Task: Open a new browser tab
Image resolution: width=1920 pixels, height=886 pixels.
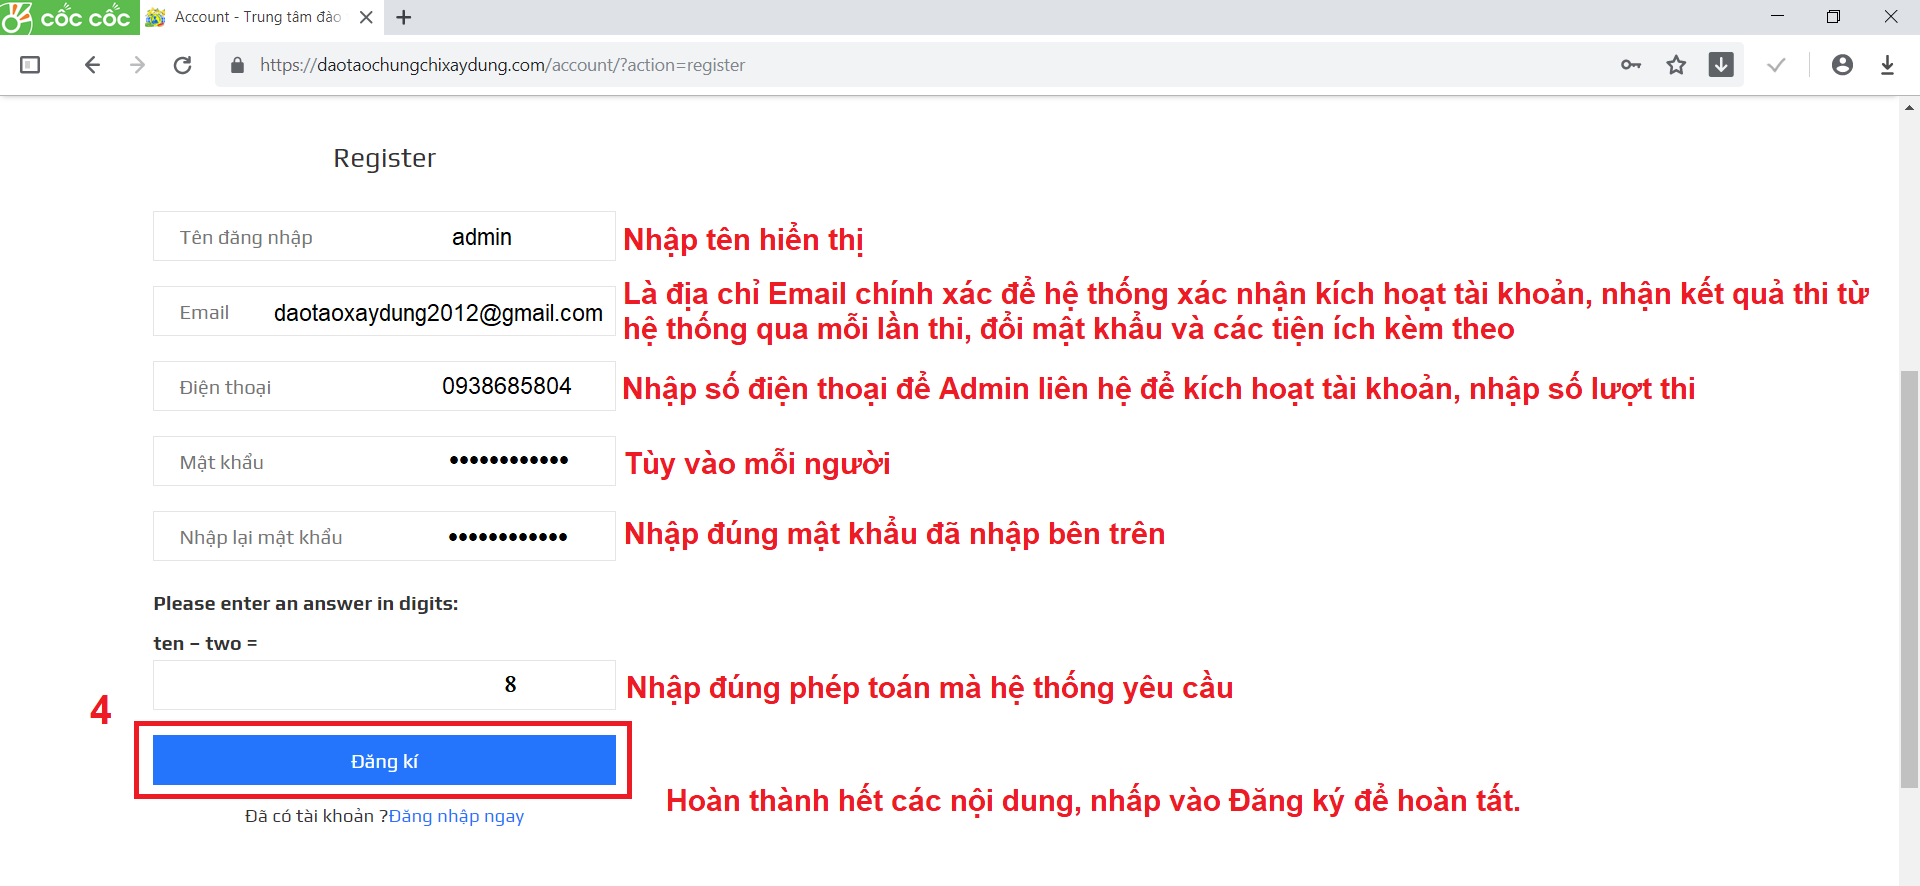Action: [x=404, y=17]
